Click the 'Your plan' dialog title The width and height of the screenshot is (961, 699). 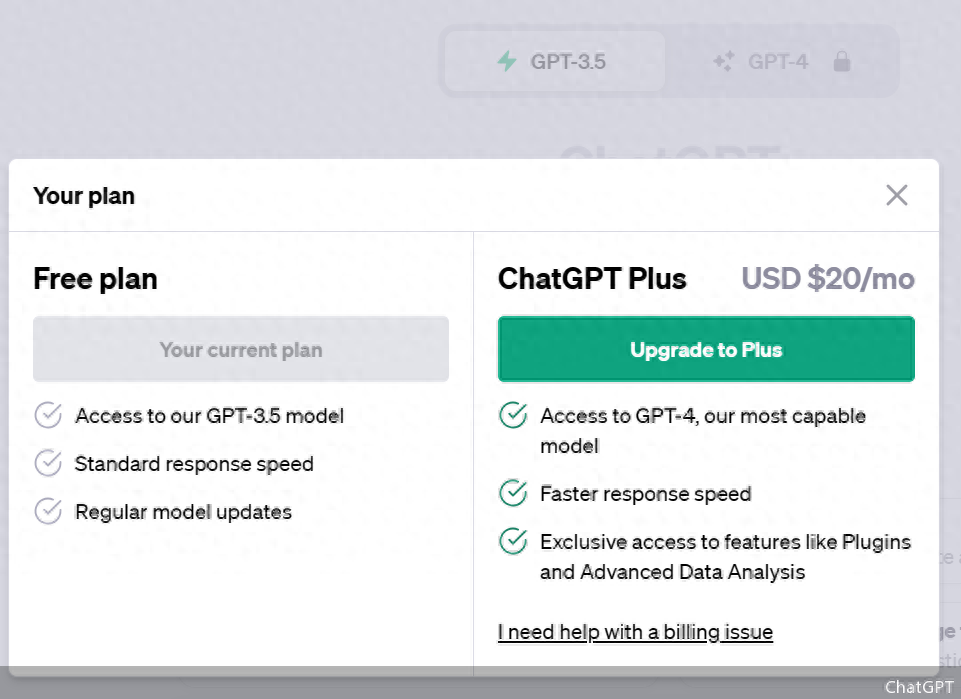pos(84,195)
